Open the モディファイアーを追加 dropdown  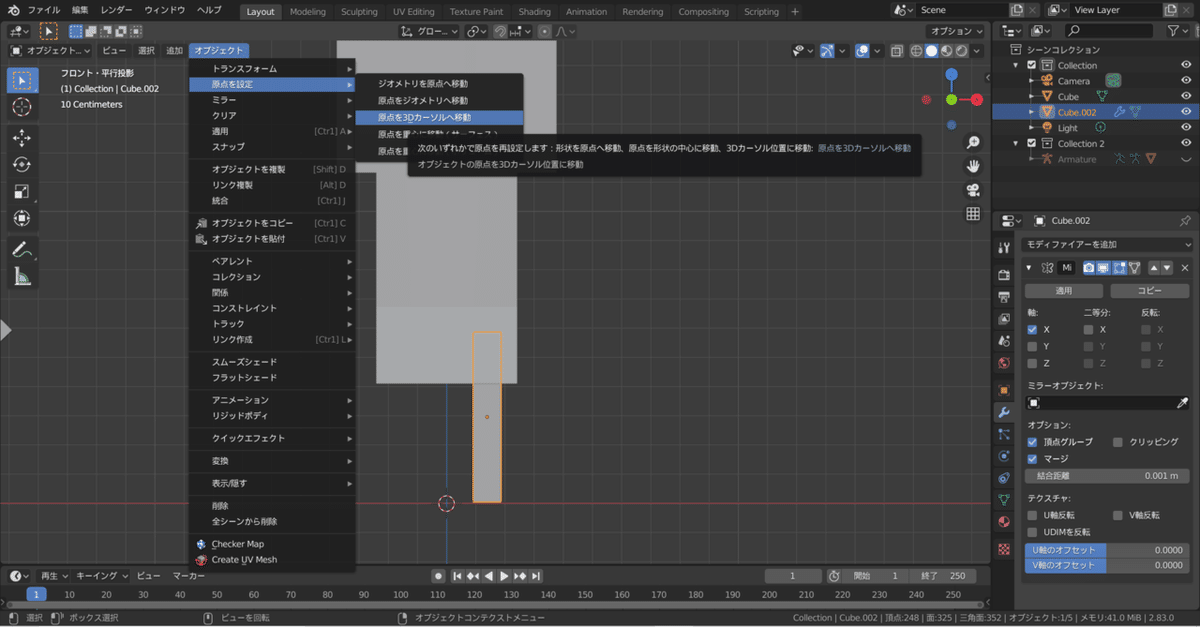1108,244
